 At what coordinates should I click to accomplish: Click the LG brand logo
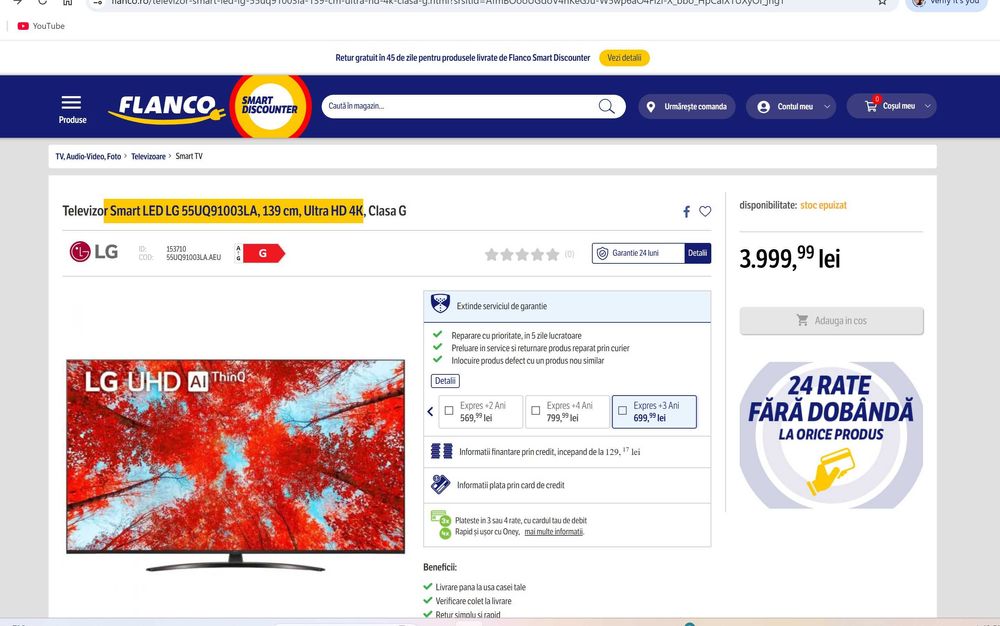pos(94,252)
